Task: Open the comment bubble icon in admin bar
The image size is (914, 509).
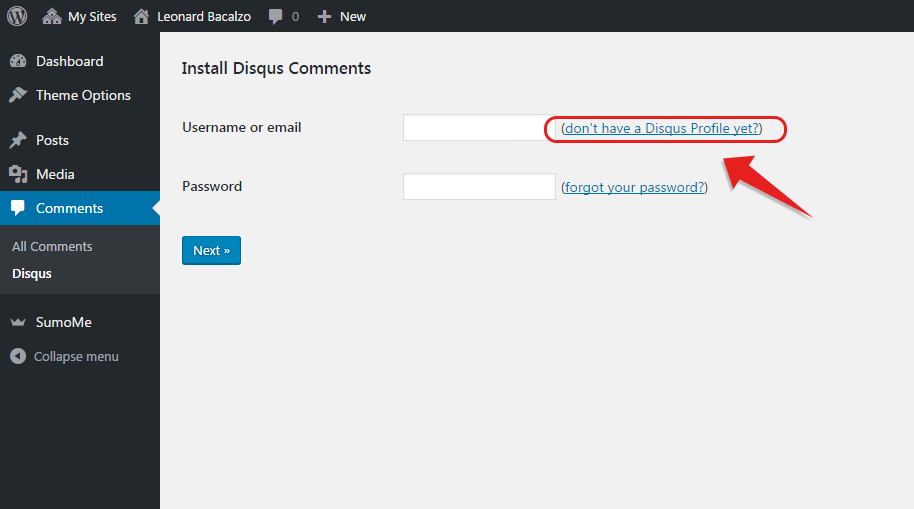Action: point(276,17)
